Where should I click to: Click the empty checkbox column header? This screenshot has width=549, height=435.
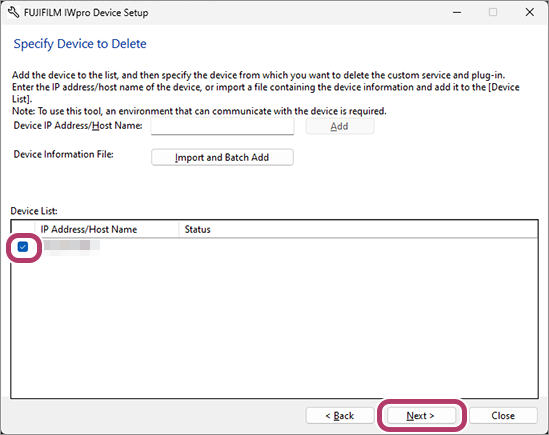23,229
